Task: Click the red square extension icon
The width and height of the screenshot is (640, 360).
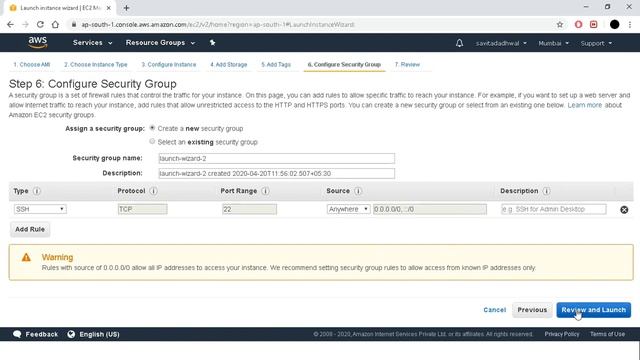Action: [593, 24]
